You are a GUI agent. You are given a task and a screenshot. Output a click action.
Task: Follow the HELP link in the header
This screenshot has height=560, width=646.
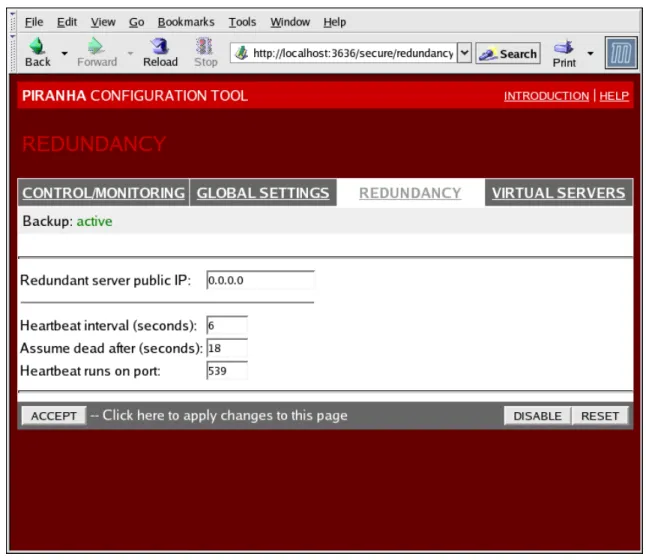[614, 96]
